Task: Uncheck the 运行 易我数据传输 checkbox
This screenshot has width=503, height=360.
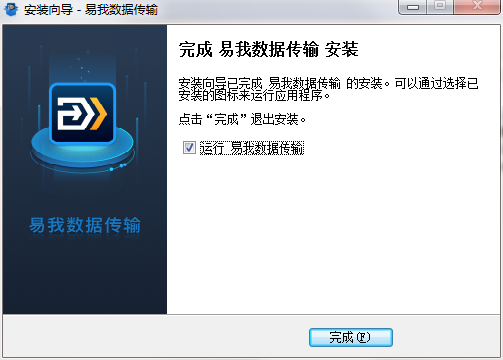Action: pos(189,147)
